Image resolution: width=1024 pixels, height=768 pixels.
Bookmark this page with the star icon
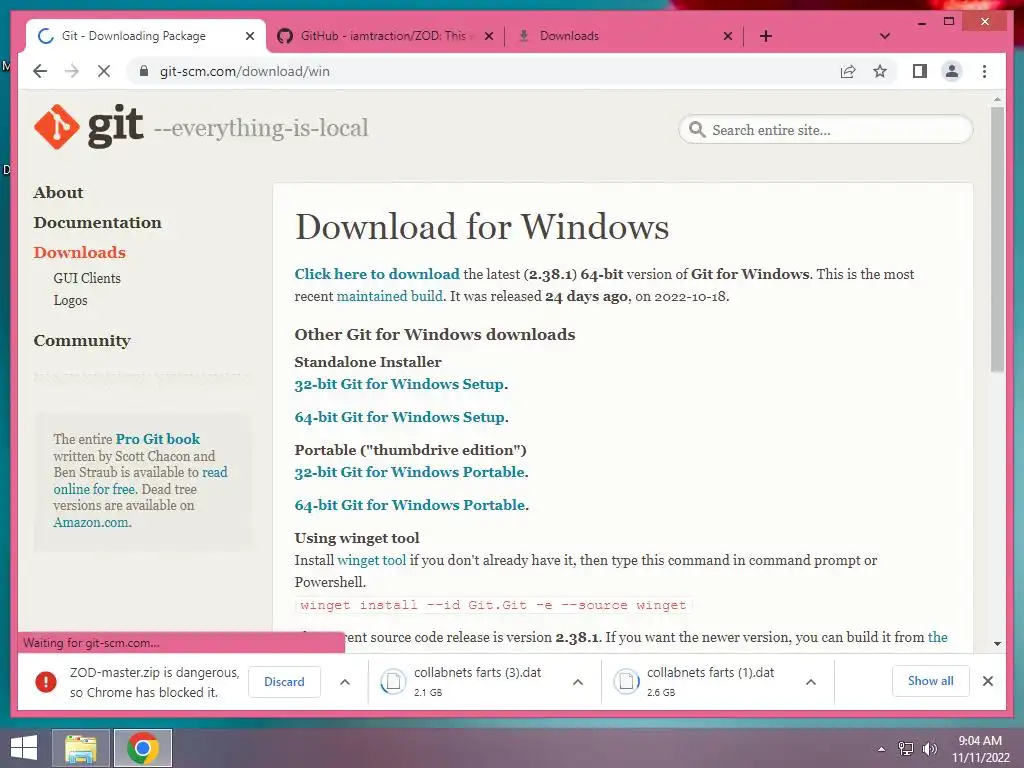click(880, 71)
